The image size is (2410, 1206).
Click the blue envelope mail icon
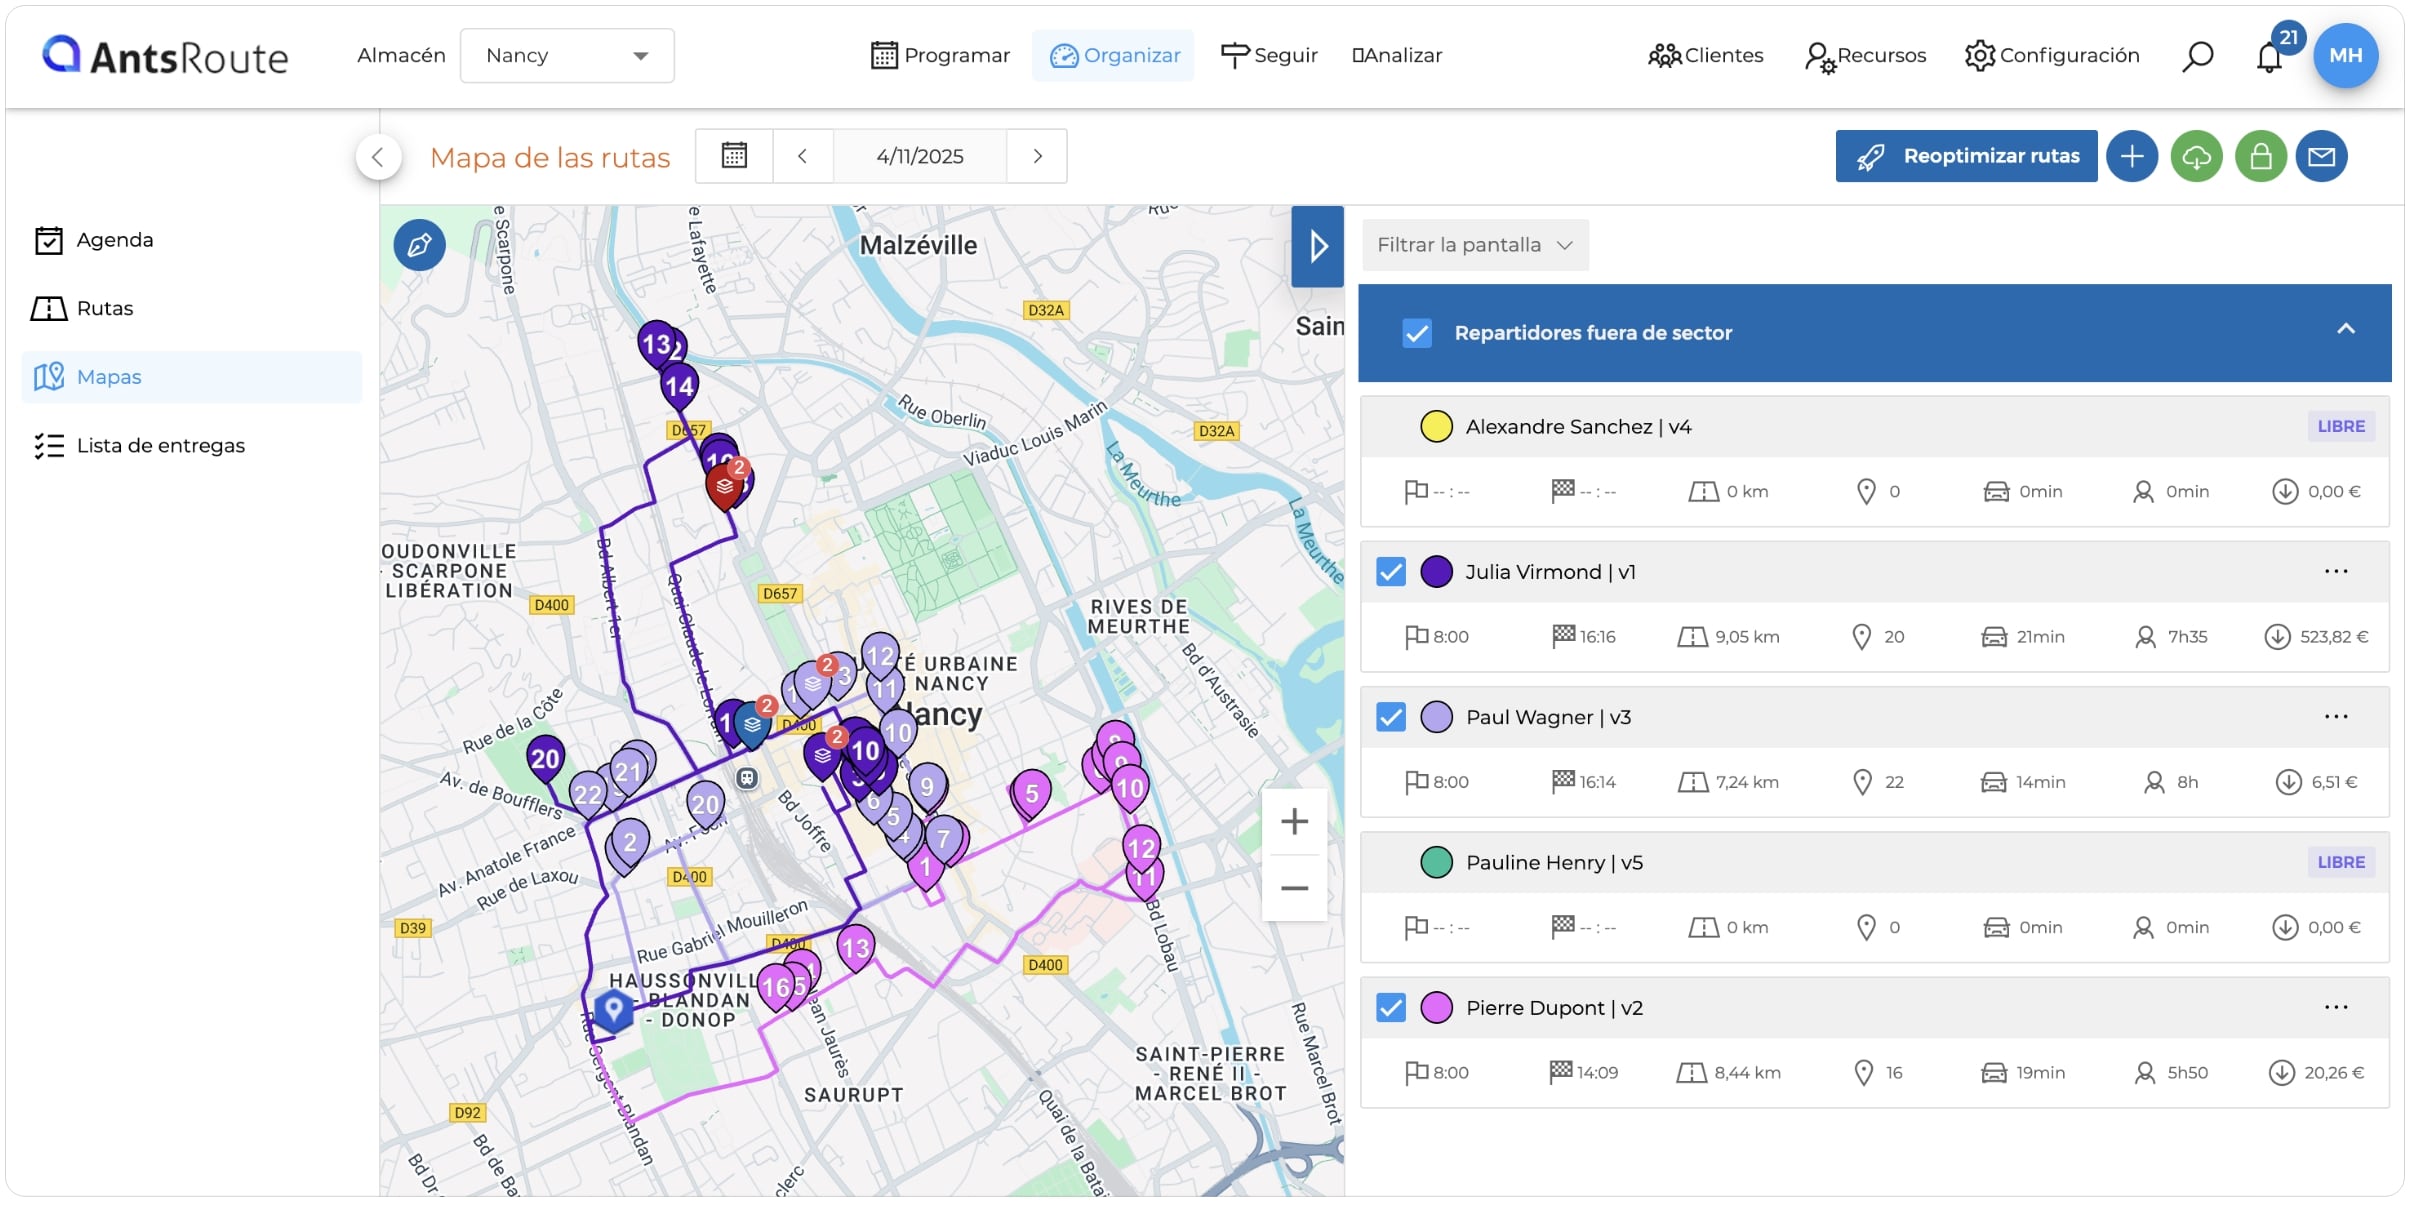[2322, 156]
